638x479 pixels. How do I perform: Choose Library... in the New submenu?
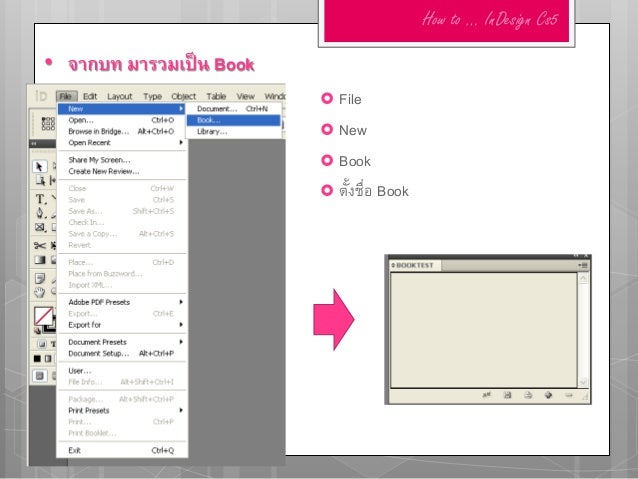(x=234, y=131)
